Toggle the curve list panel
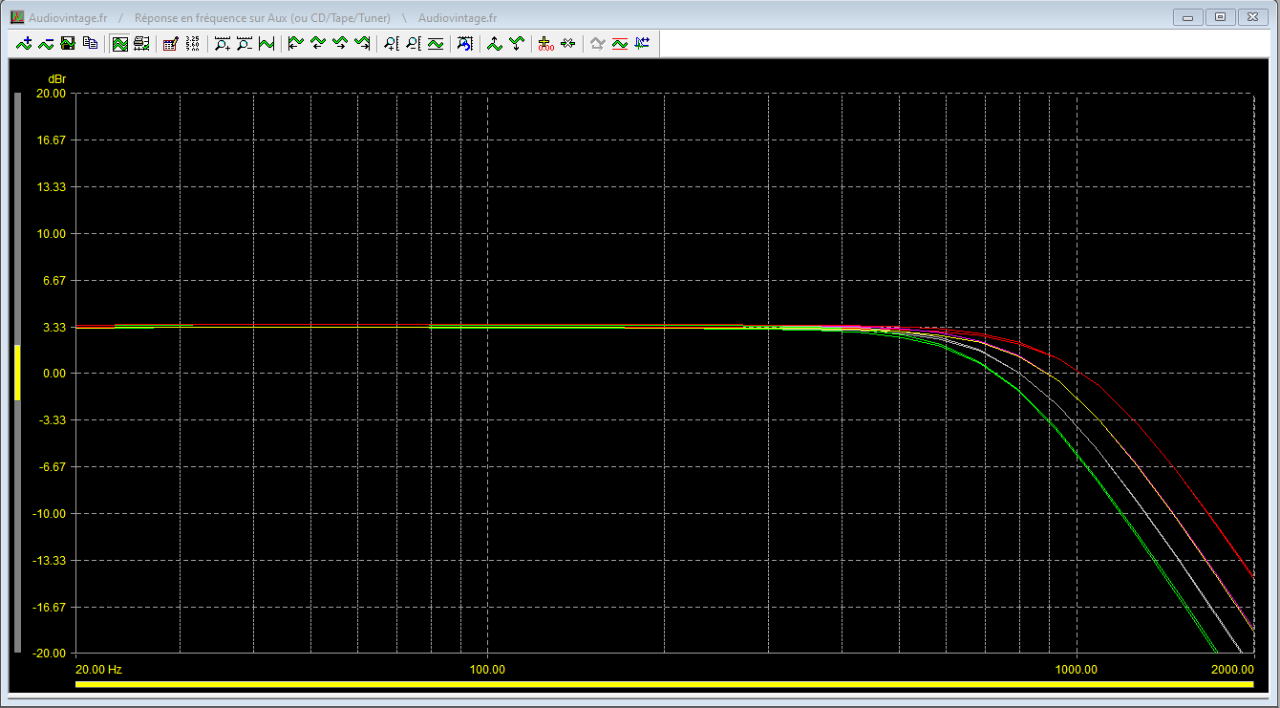The image size is (1280, 708). pos(140,43)
